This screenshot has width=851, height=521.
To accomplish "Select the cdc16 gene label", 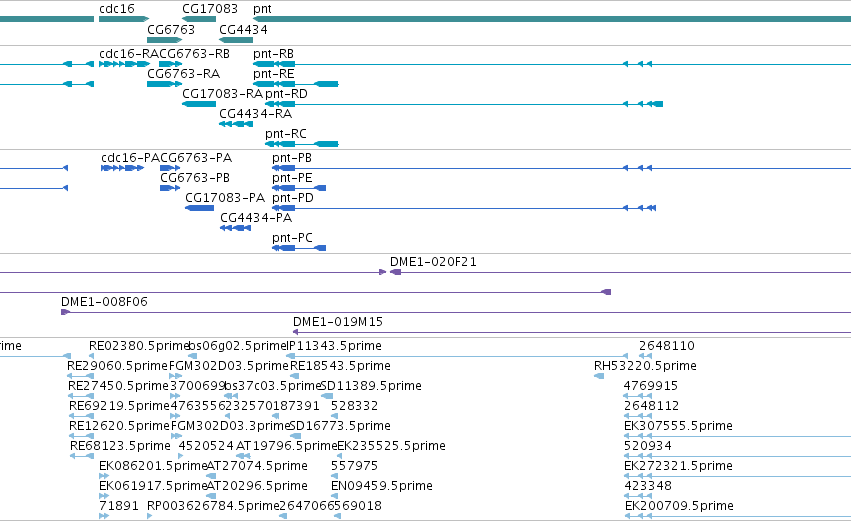I will pyautogui.click(x=117, y=9).
